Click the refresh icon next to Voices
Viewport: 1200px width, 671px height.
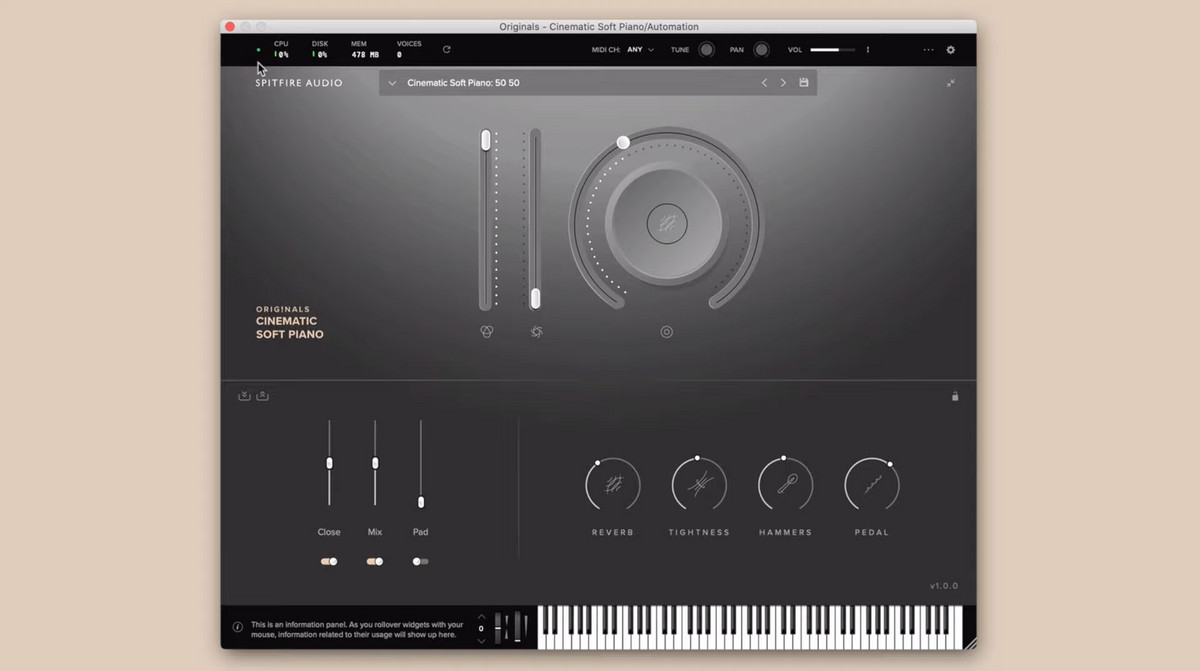click(446, 49)
